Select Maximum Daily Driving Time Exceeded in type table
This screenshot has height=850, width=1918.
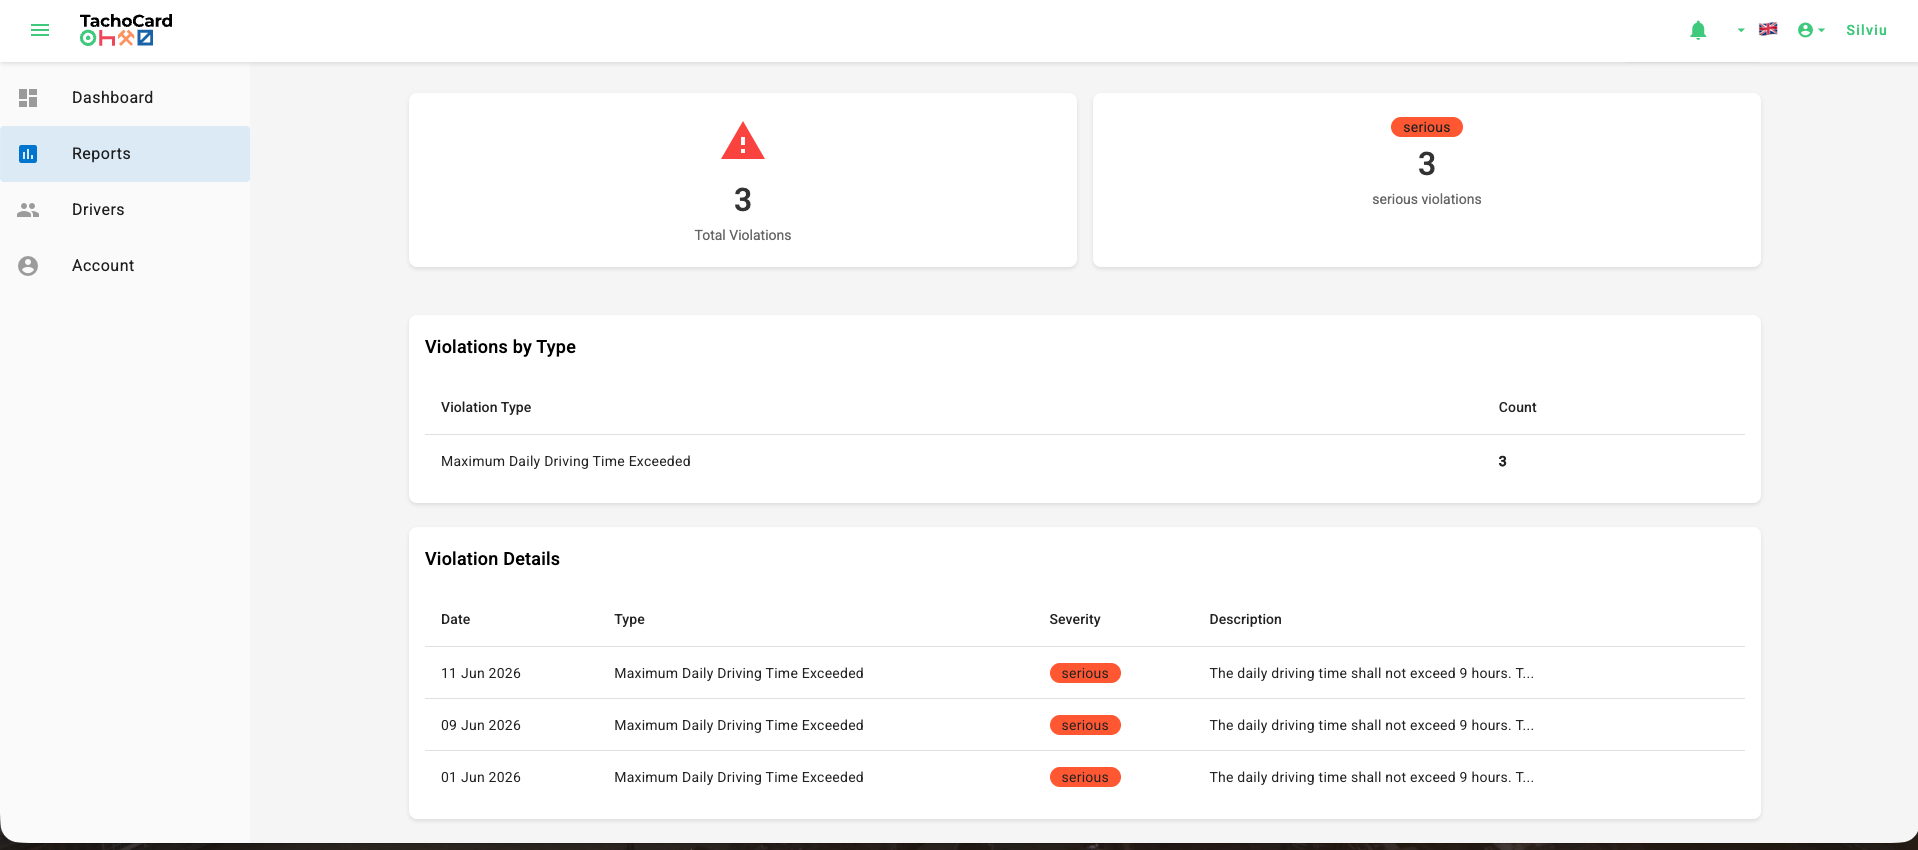click(x=566, y=461)
